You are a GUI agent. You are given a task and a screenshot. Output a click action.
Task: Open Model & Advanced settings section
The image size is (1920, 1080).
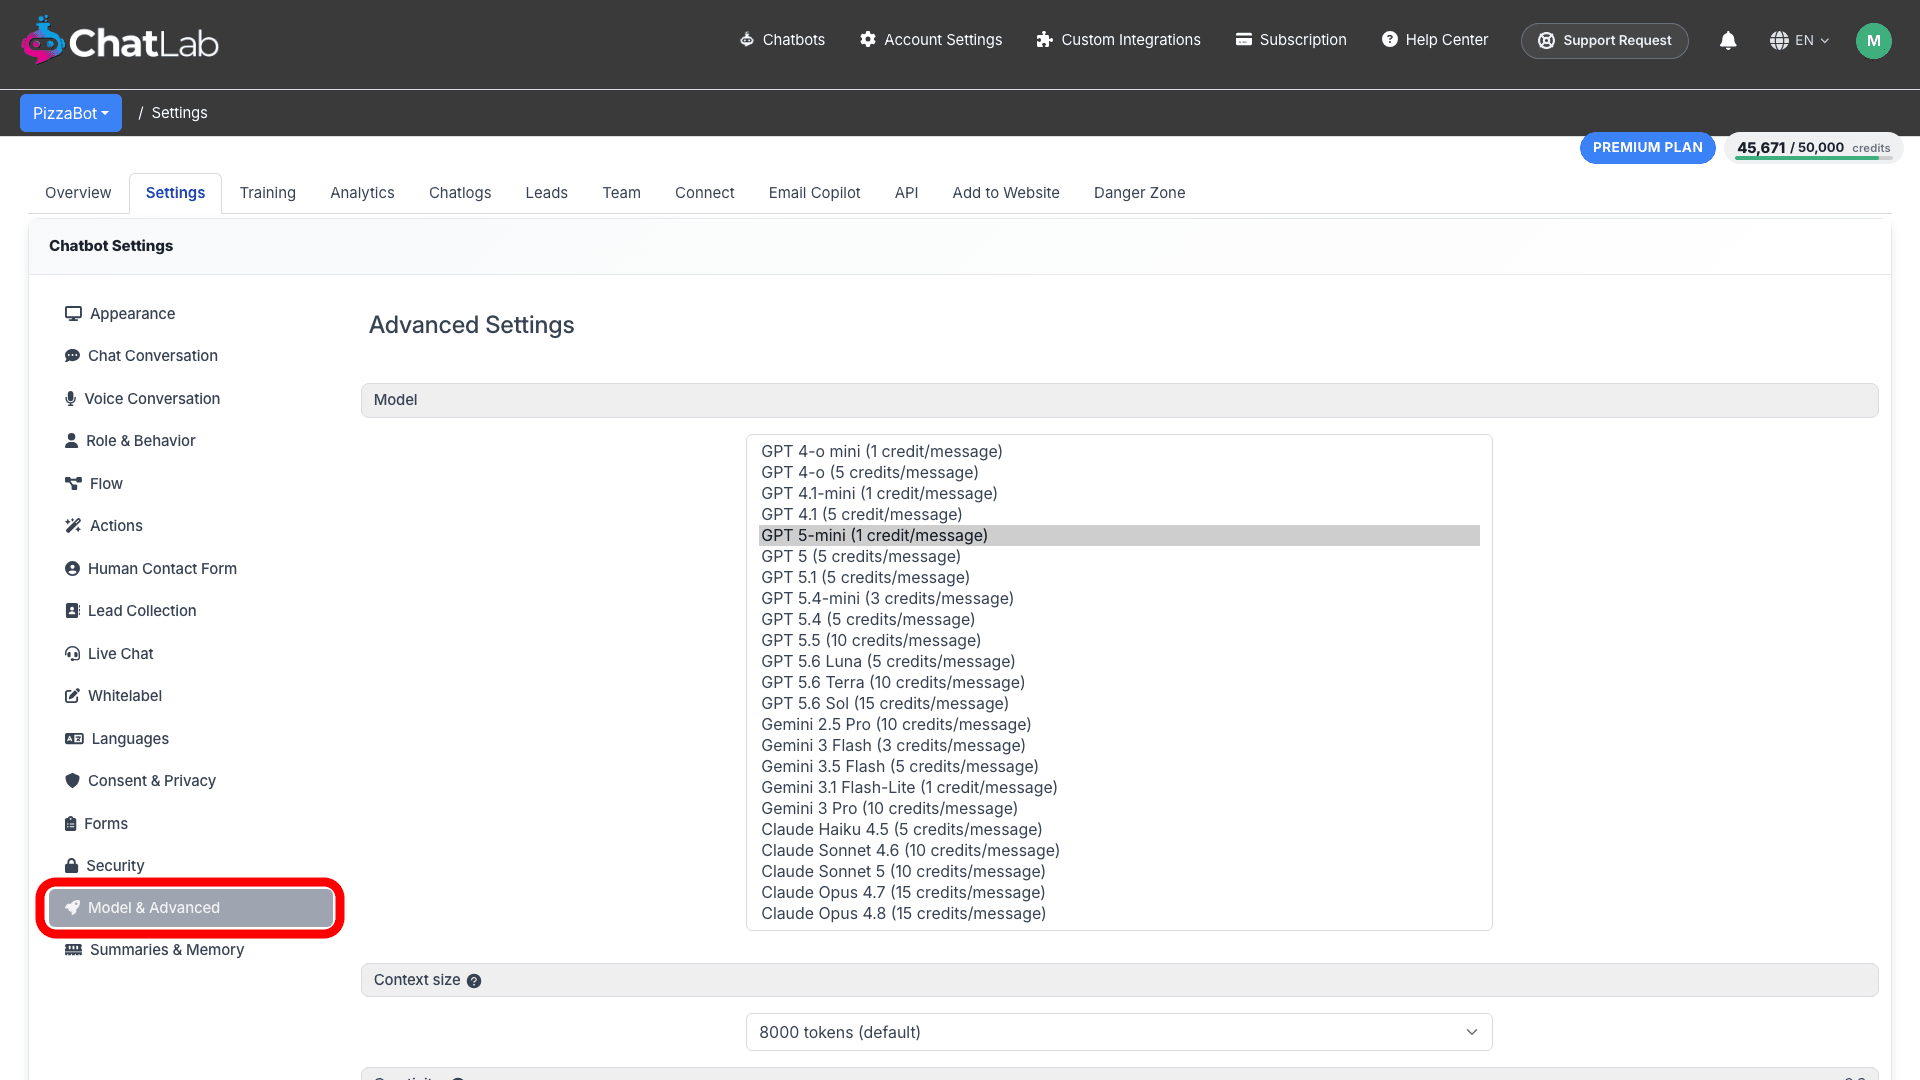[191, 908]
